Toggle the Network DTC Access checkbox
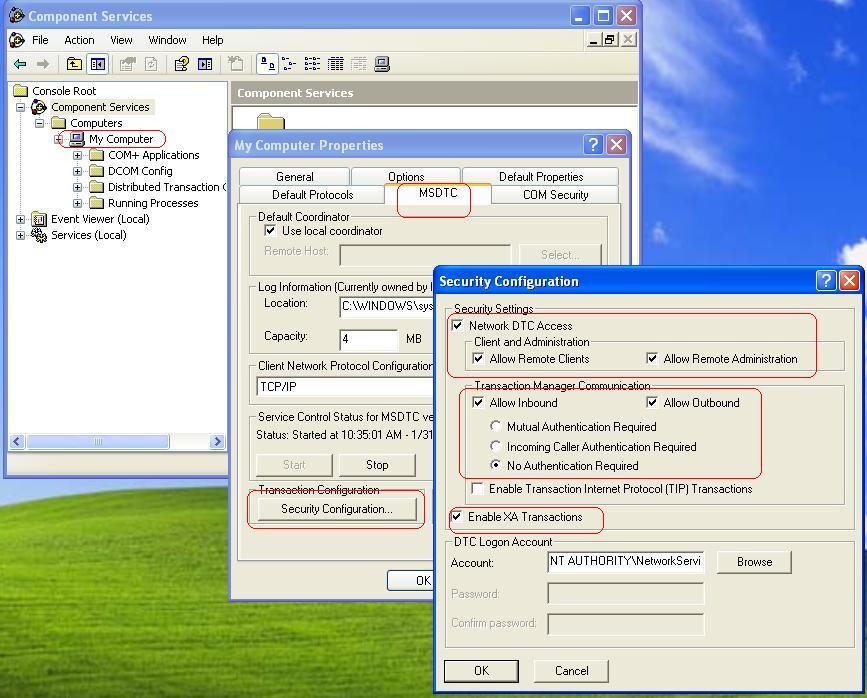The width and height of the screenshot is (867, 698). coord(457,325)
